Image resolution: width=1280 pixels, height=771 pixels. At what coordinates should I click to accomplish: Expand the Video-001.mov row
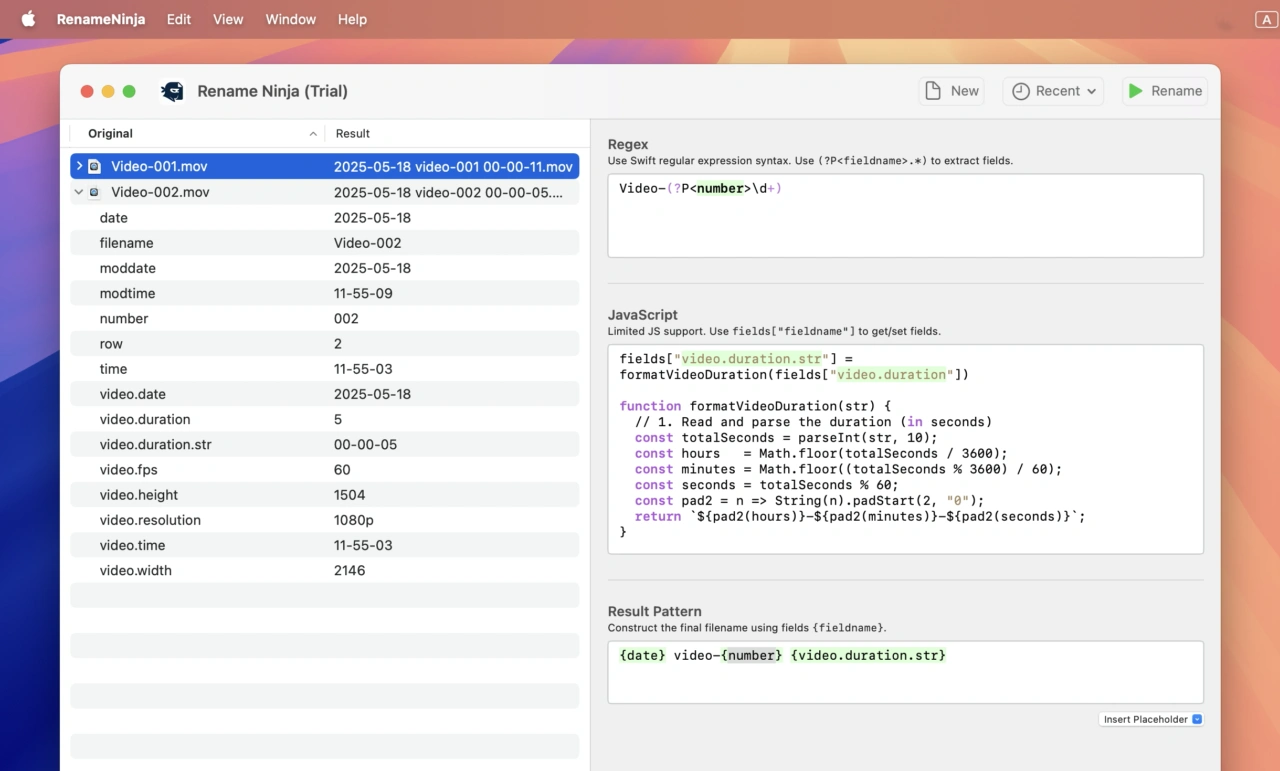pos(79,167)
